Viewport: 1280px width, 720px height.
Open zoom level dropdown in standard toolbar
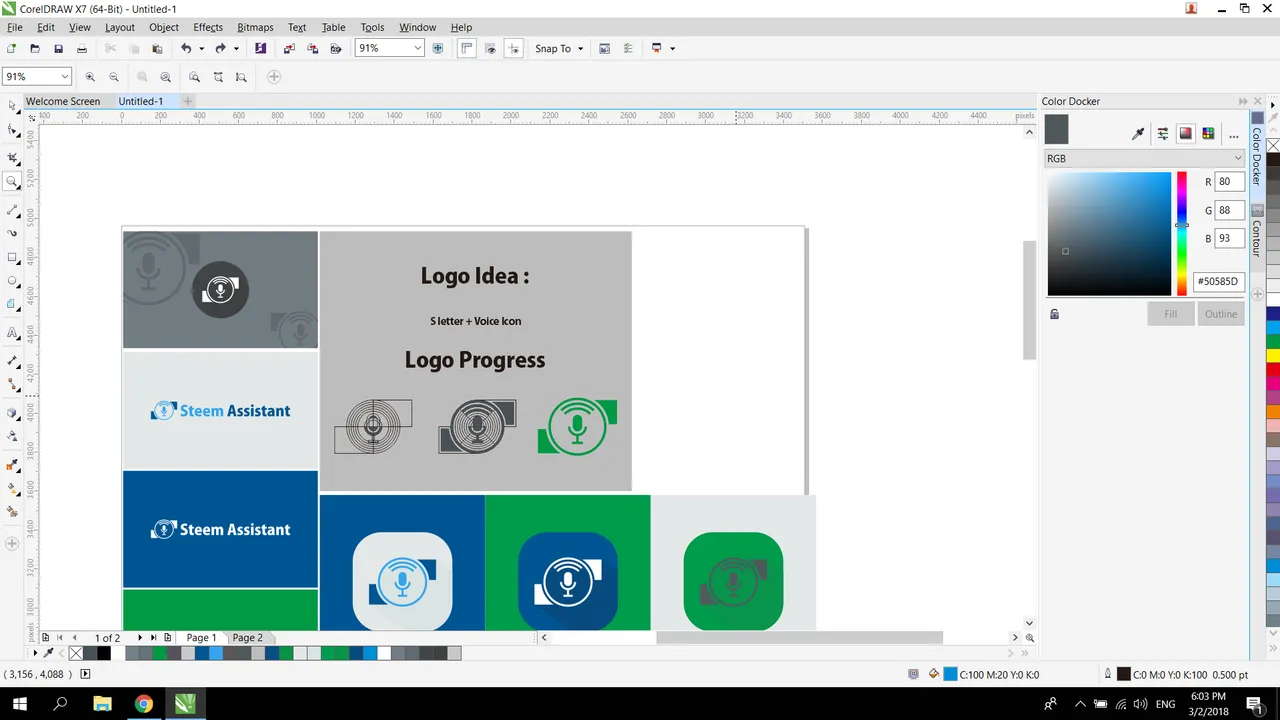pos(417,48)
